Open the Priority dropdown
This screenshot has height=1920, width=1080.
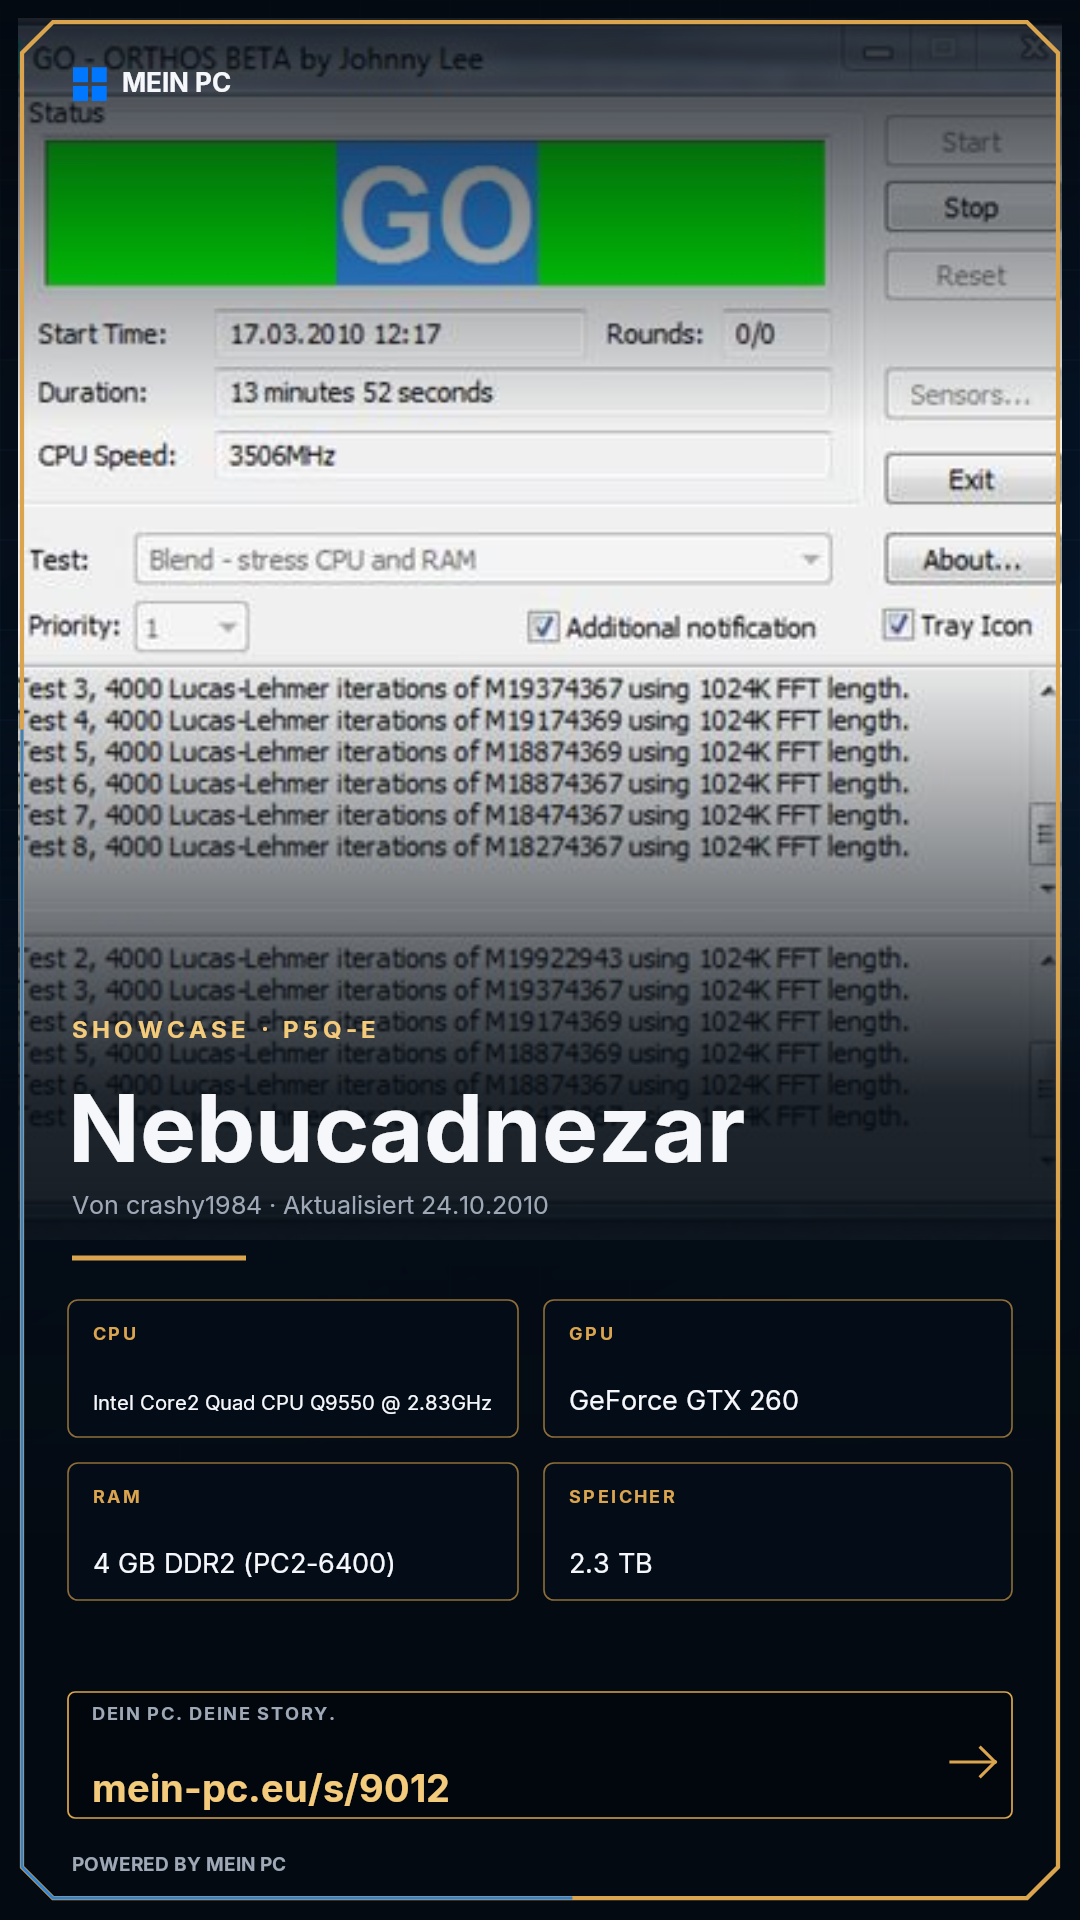pos(192,627)
